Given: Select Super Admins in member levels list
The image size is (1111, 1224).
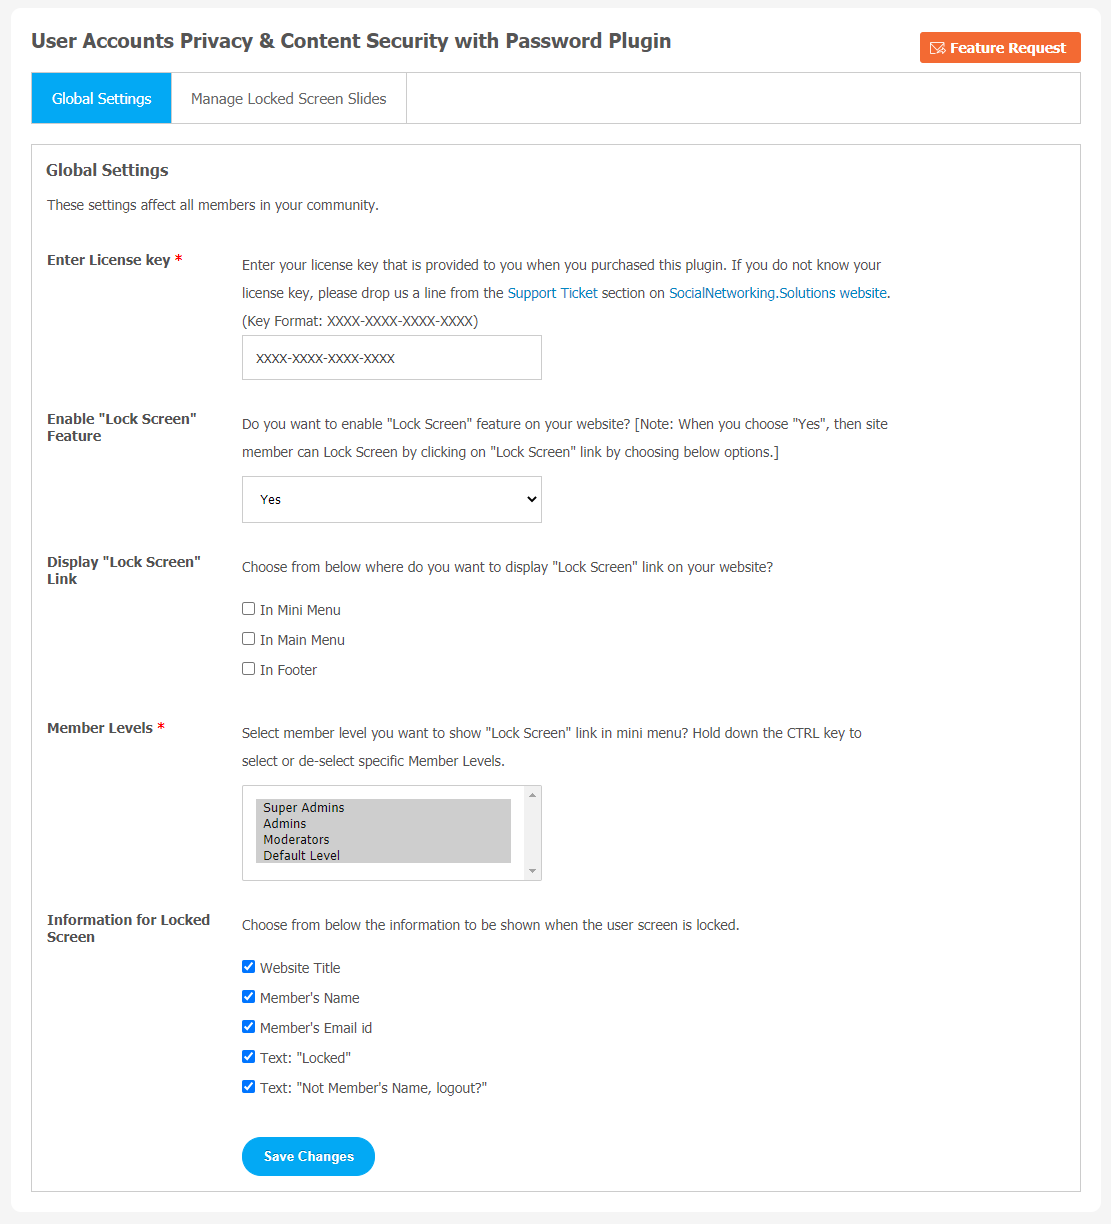Looking at the screenshot, I should coord(383,807).
